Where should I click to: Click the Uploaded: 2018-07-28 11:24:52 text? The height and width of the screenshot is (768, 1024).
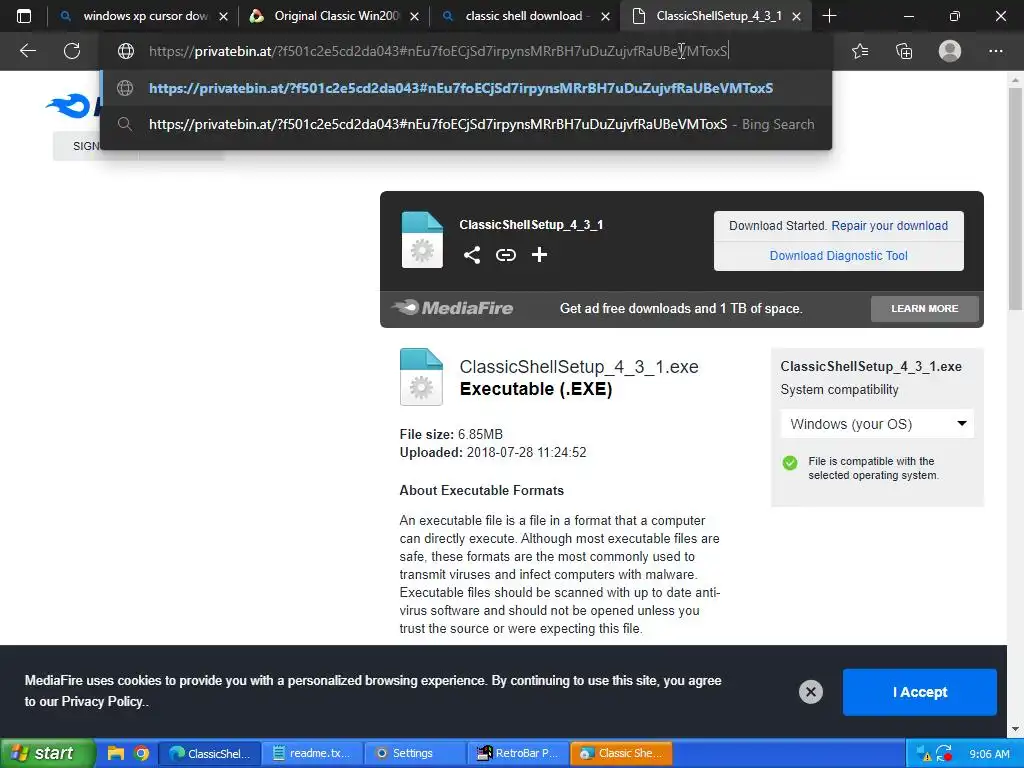click(493, 453)
